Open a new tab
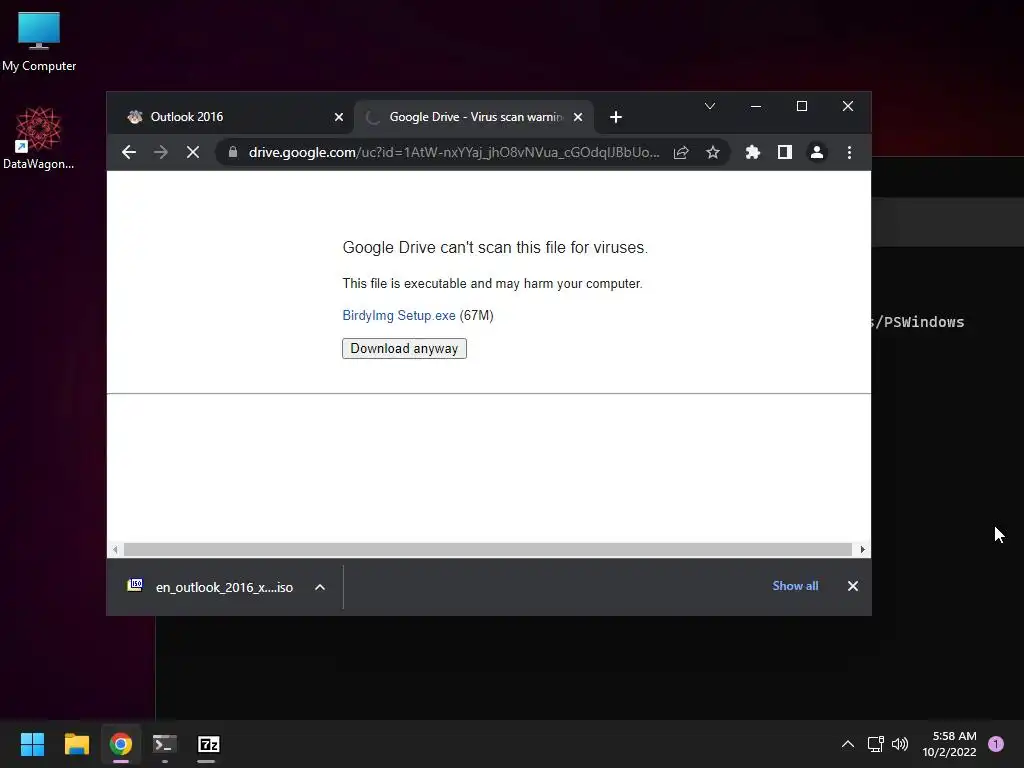 point(615,117)
